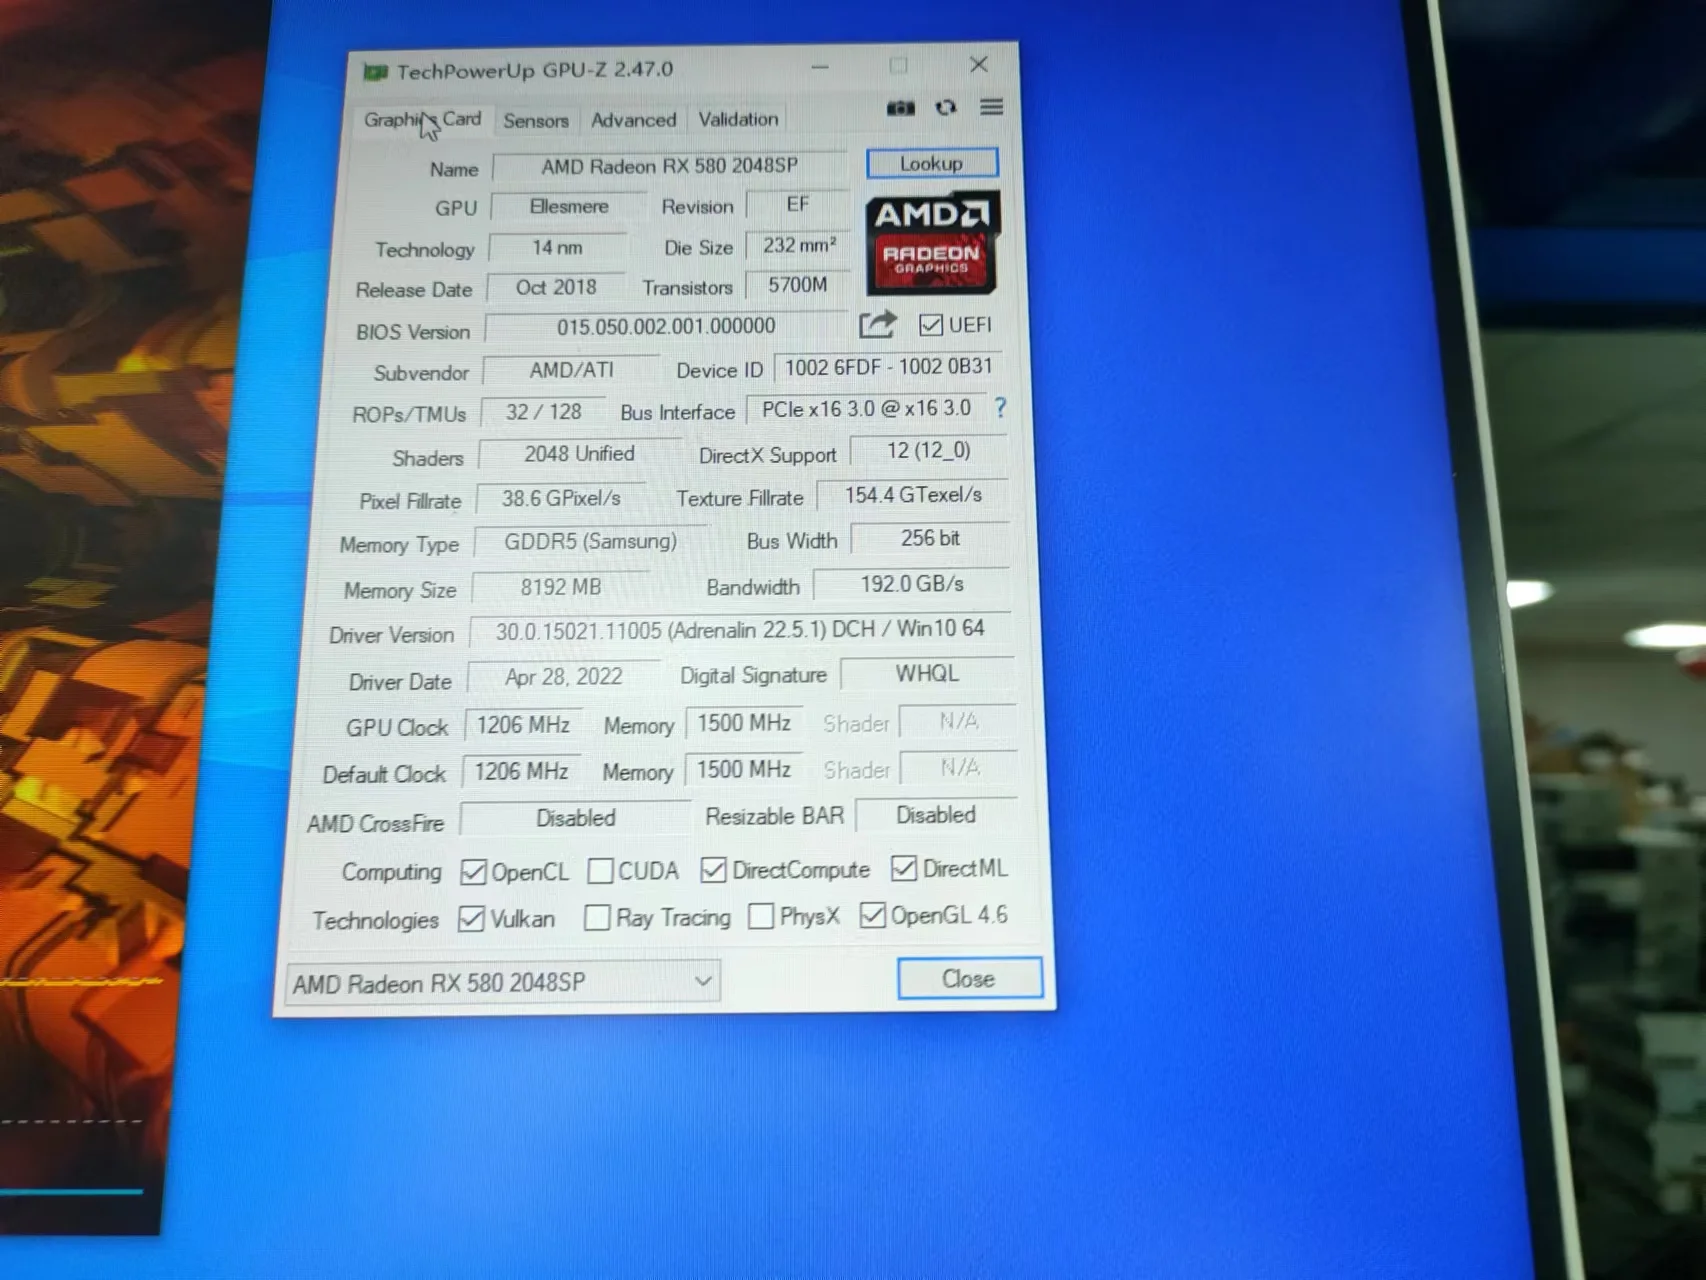The width and height of the screenshot is (1706, 1280).
Task: Switch to the Validation tab
Action: pyautogui.click(x=738, y=119)
